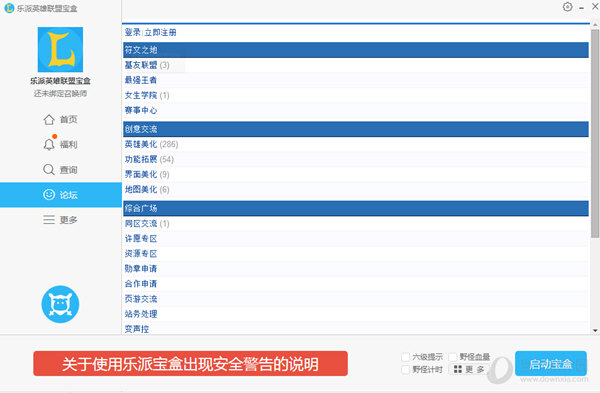
Task: Click the 乐派 L logo avatar
Action: (60, 49)
